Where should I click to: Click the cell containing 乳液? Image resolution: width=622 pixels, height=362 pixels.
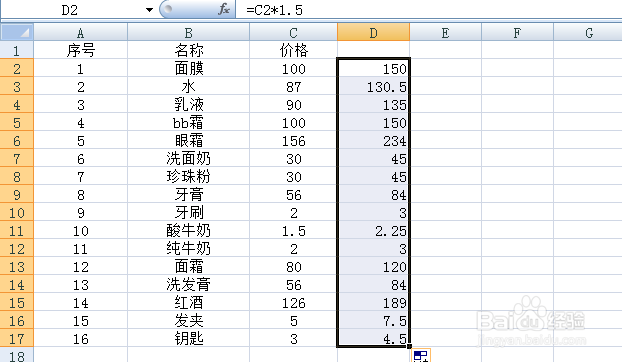coord(188,105)
